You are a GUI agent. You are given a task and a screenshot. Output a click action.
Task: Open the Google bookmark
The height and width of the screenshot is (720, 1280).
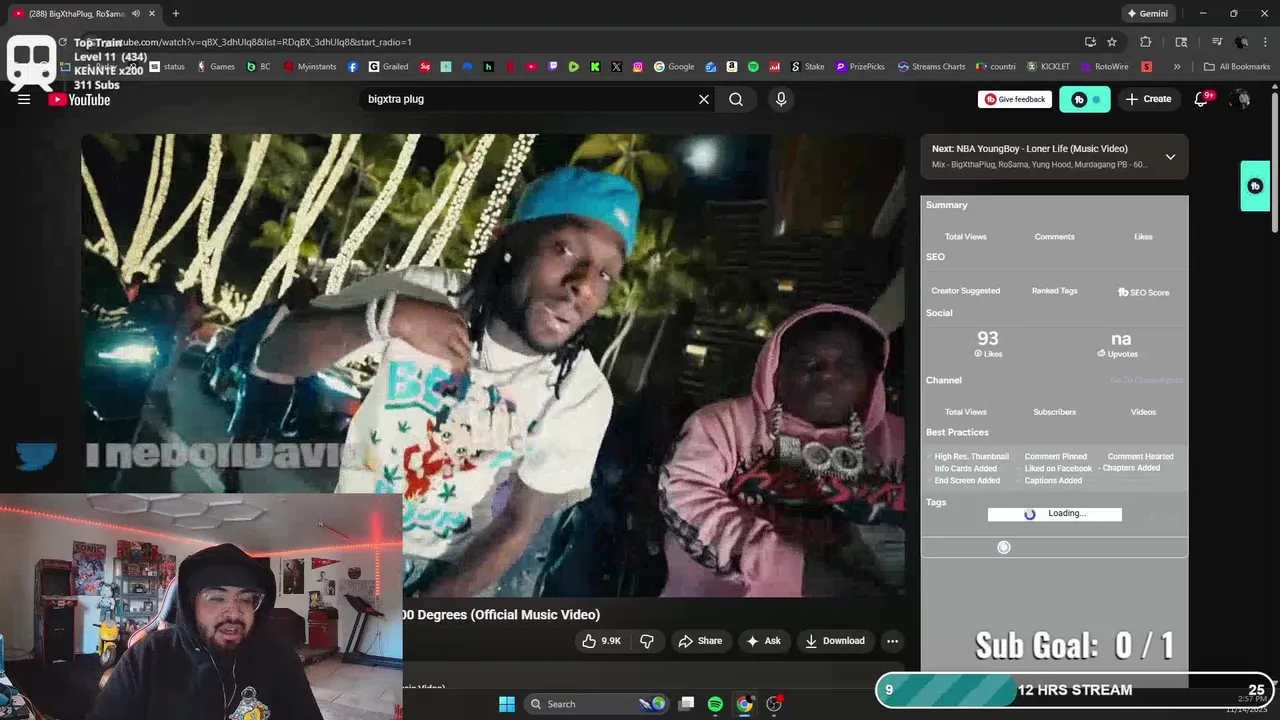tap(674, 67)
